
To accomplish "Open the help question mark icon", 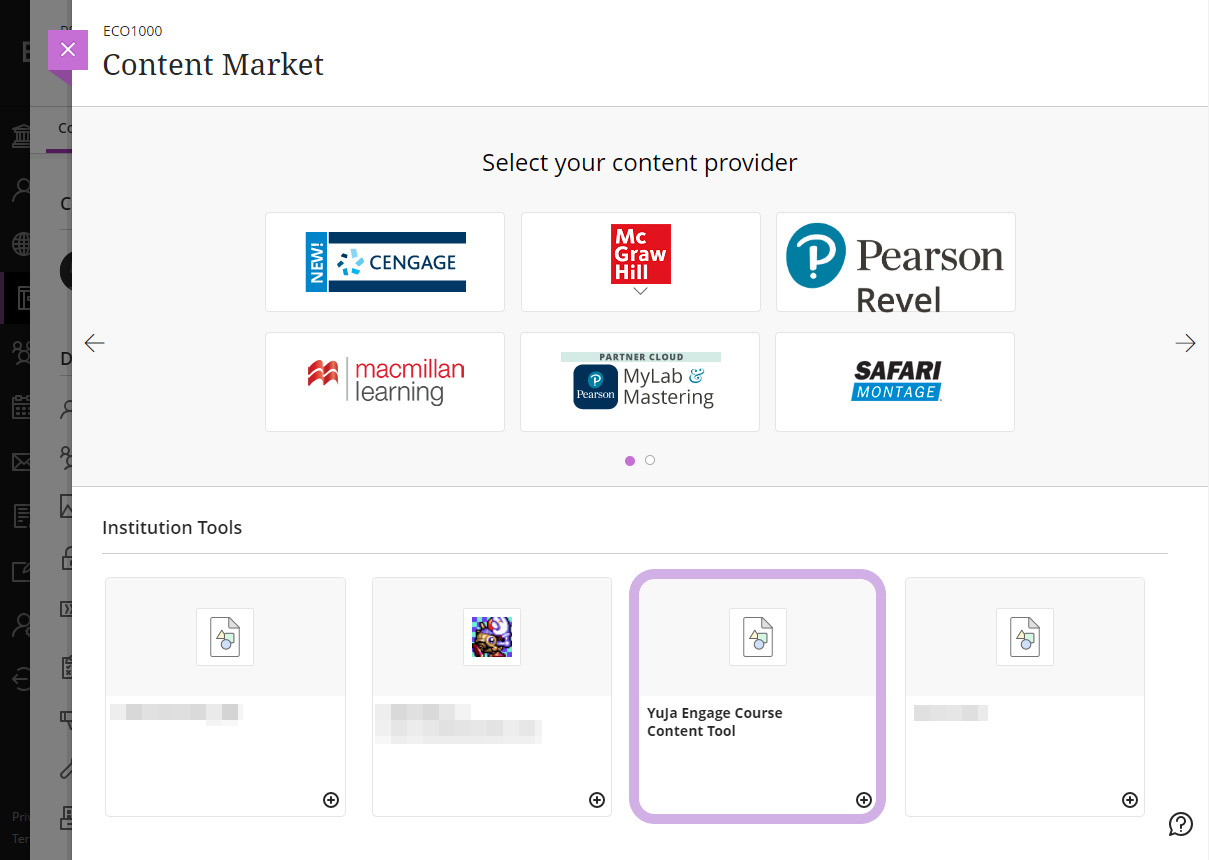I will point(1181,824).
